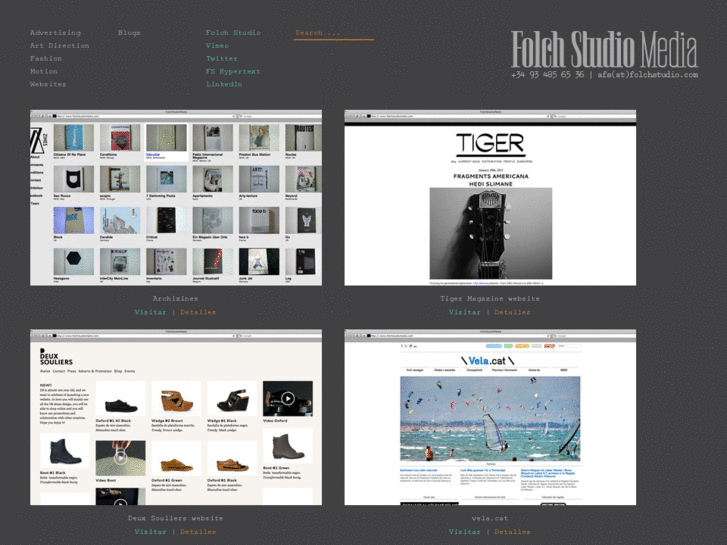
Task: Click the Folch Studio Media logo
Action: point(604,49)
